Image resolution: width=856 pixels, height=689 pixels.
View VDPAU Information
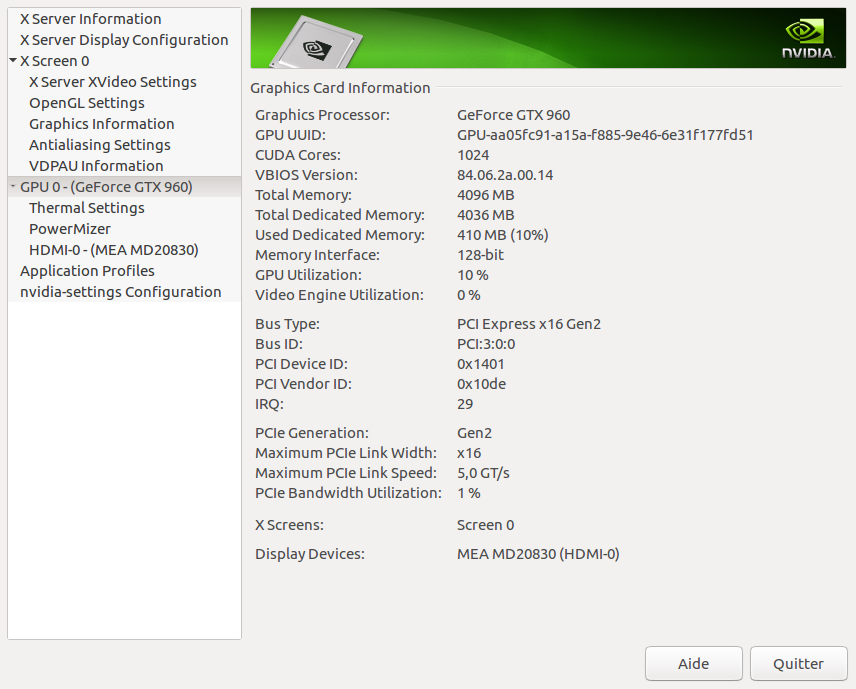[96, 166]
